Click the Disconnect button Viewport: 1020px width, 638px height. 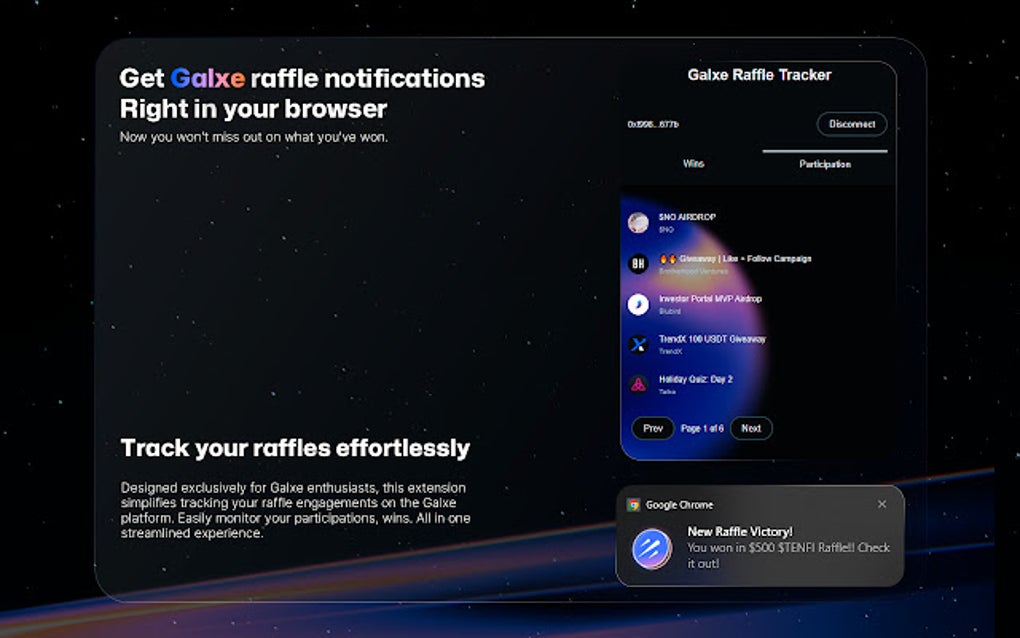[851, 124]
